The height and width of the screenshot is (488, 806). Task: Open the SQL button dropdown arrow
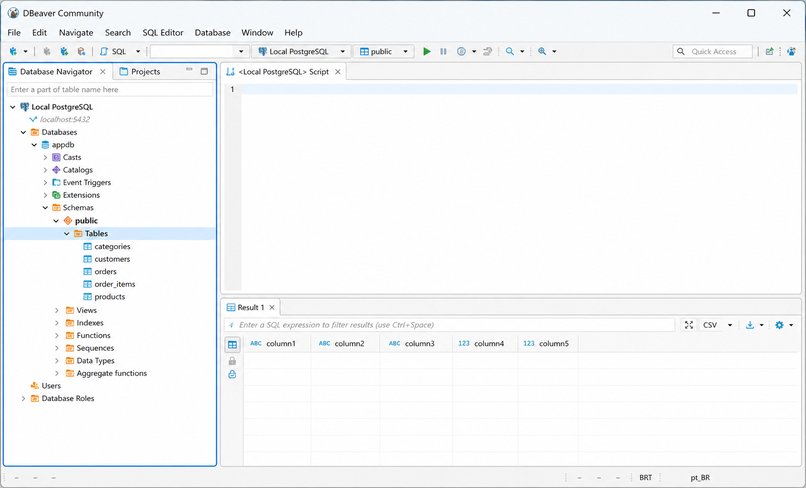(138, 51)
